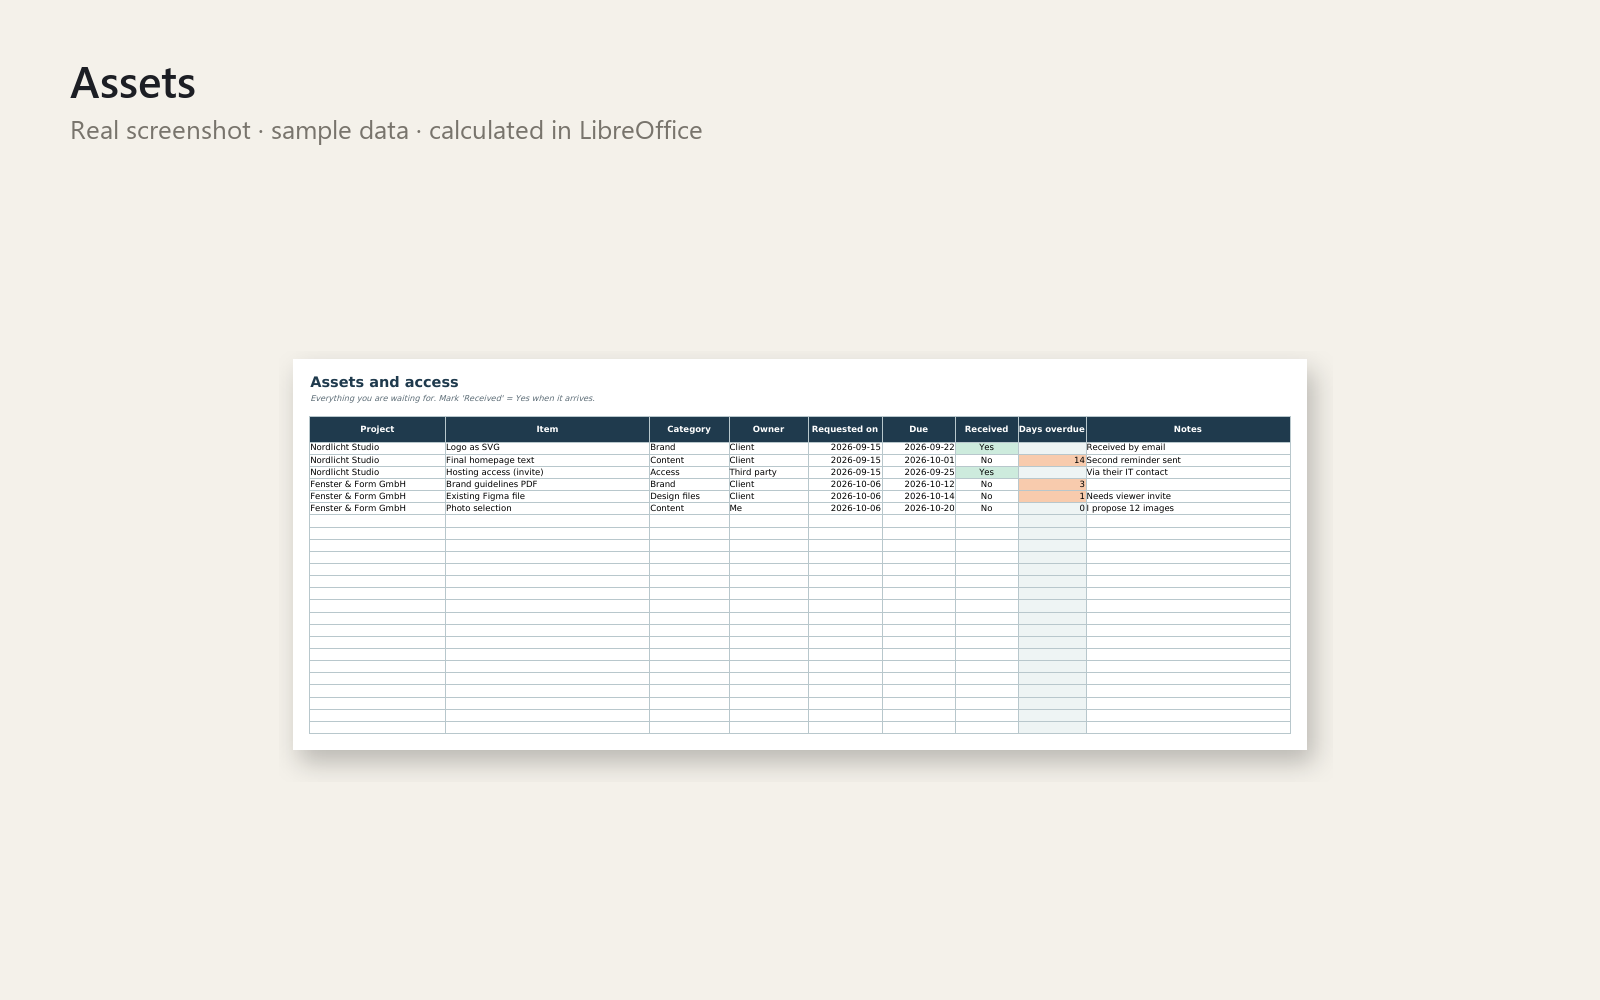Screen dimensions: 1600x1000
Task: Select the 'Third party' owner cell
Action: [x=769, y=472]
